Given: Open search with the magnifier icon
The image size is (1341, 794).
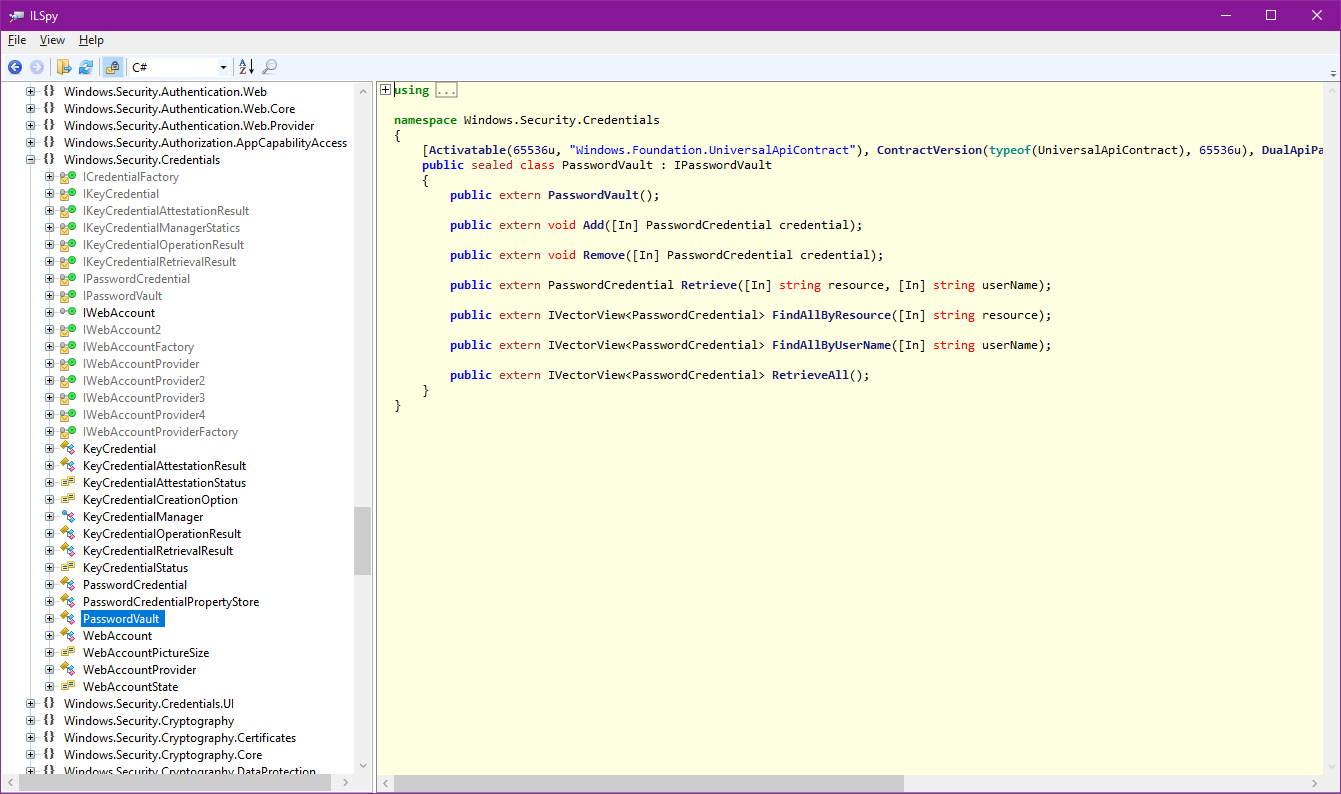Looking at the screenshot, I should point(269,67).
